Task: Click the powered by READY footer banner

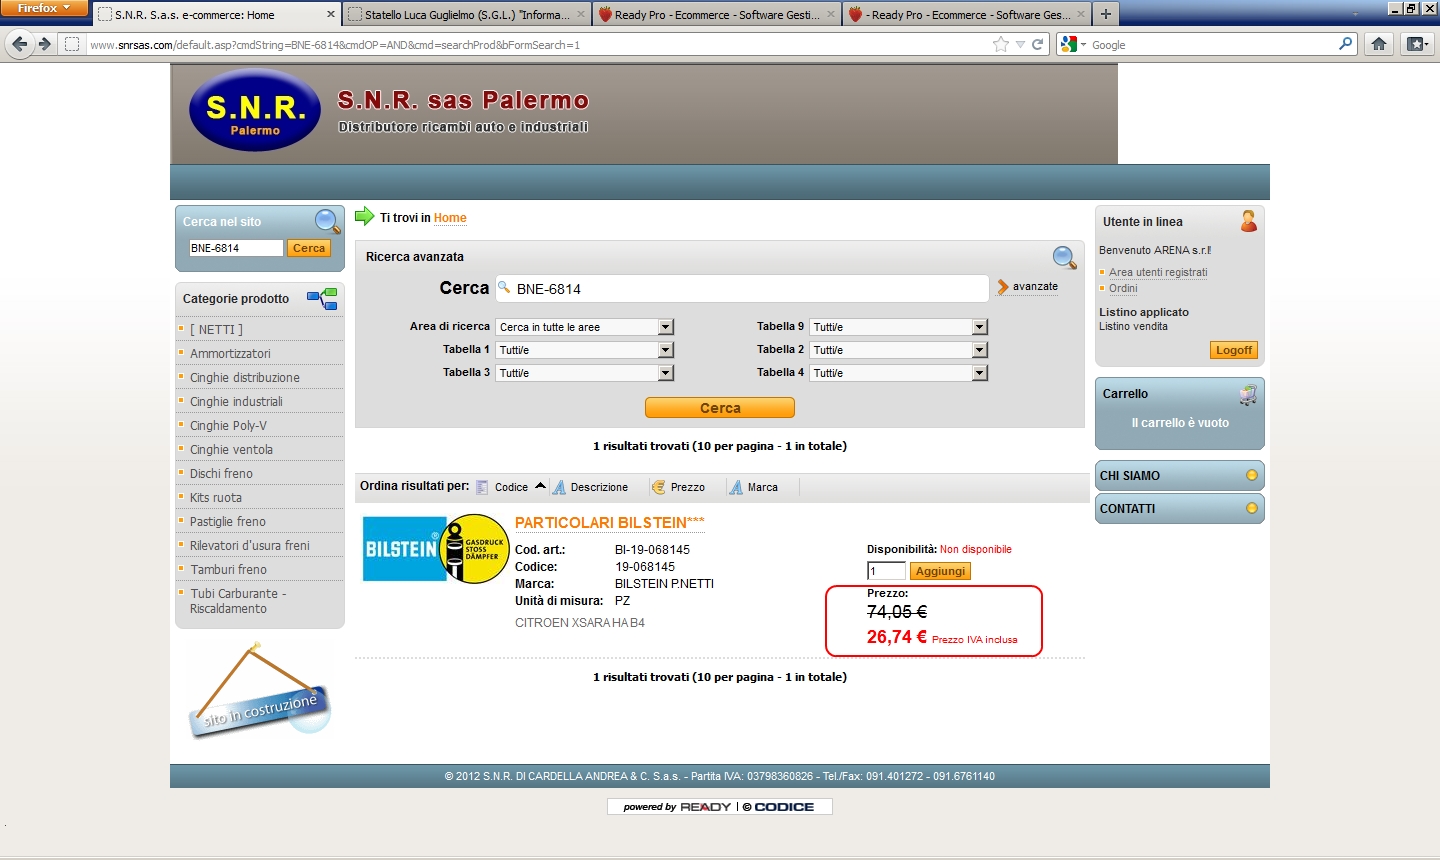Action: 720,807
